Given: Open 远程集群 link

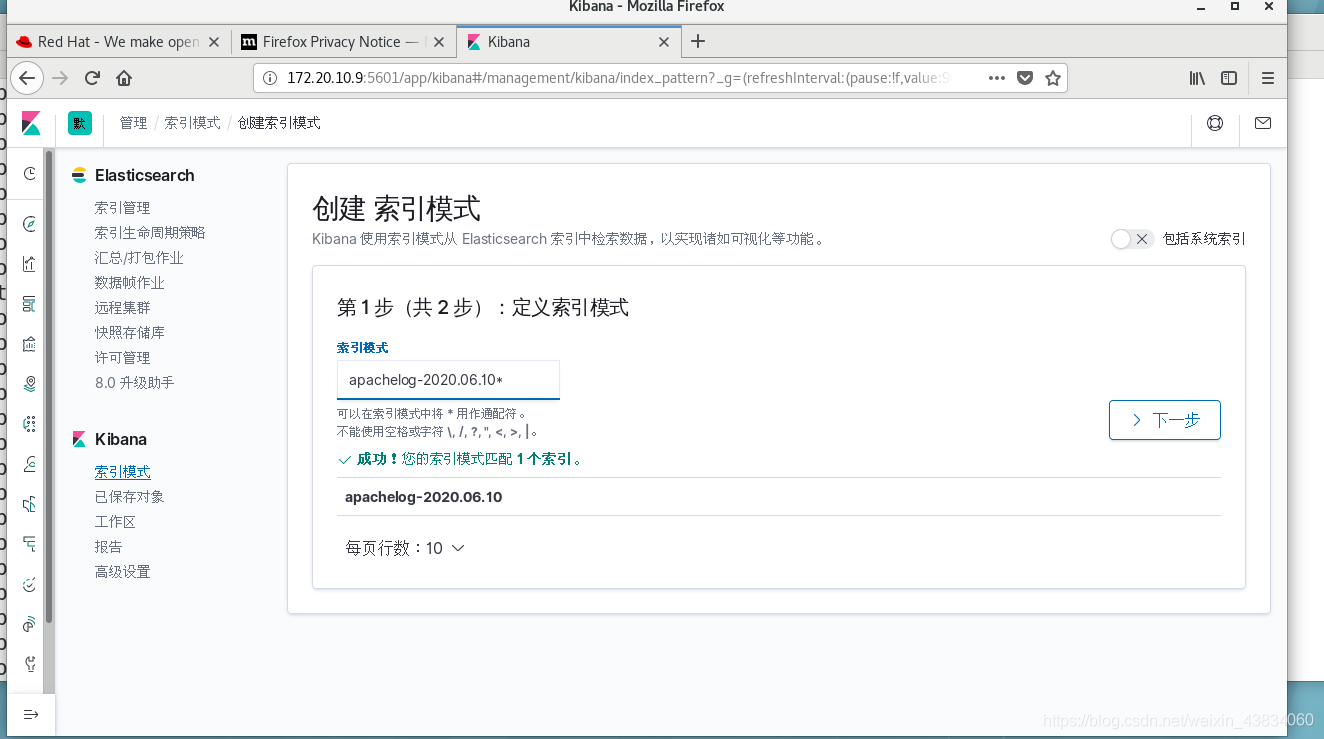Looking at the screenshot, I should 122,308.
